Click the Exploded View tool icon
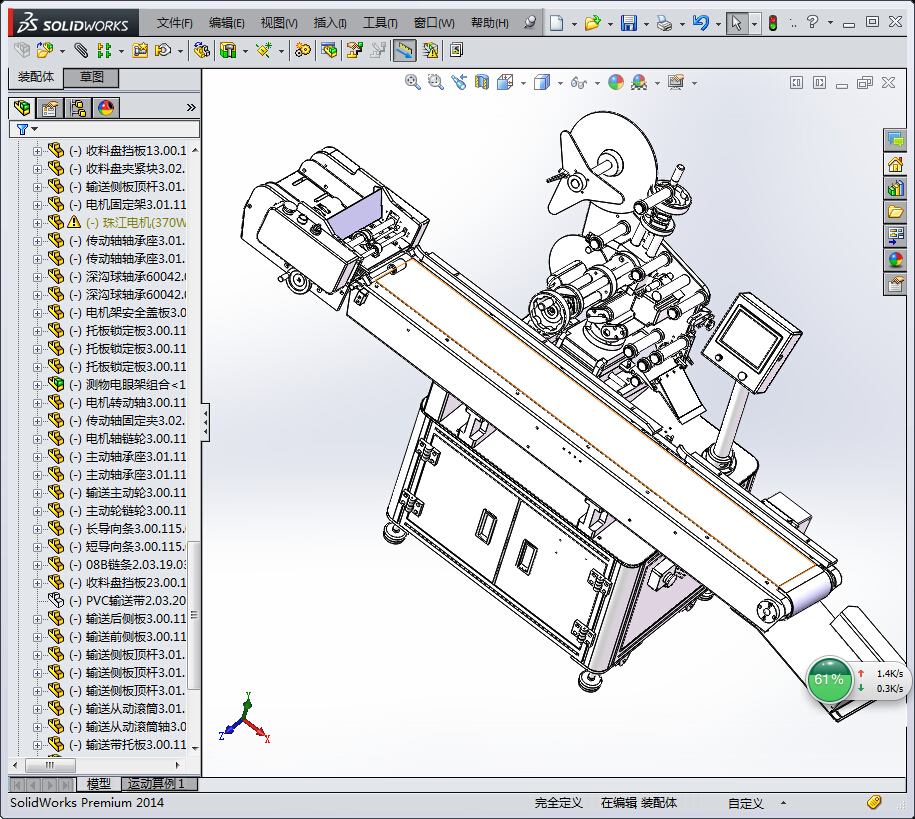 click(x=354, y=51)
